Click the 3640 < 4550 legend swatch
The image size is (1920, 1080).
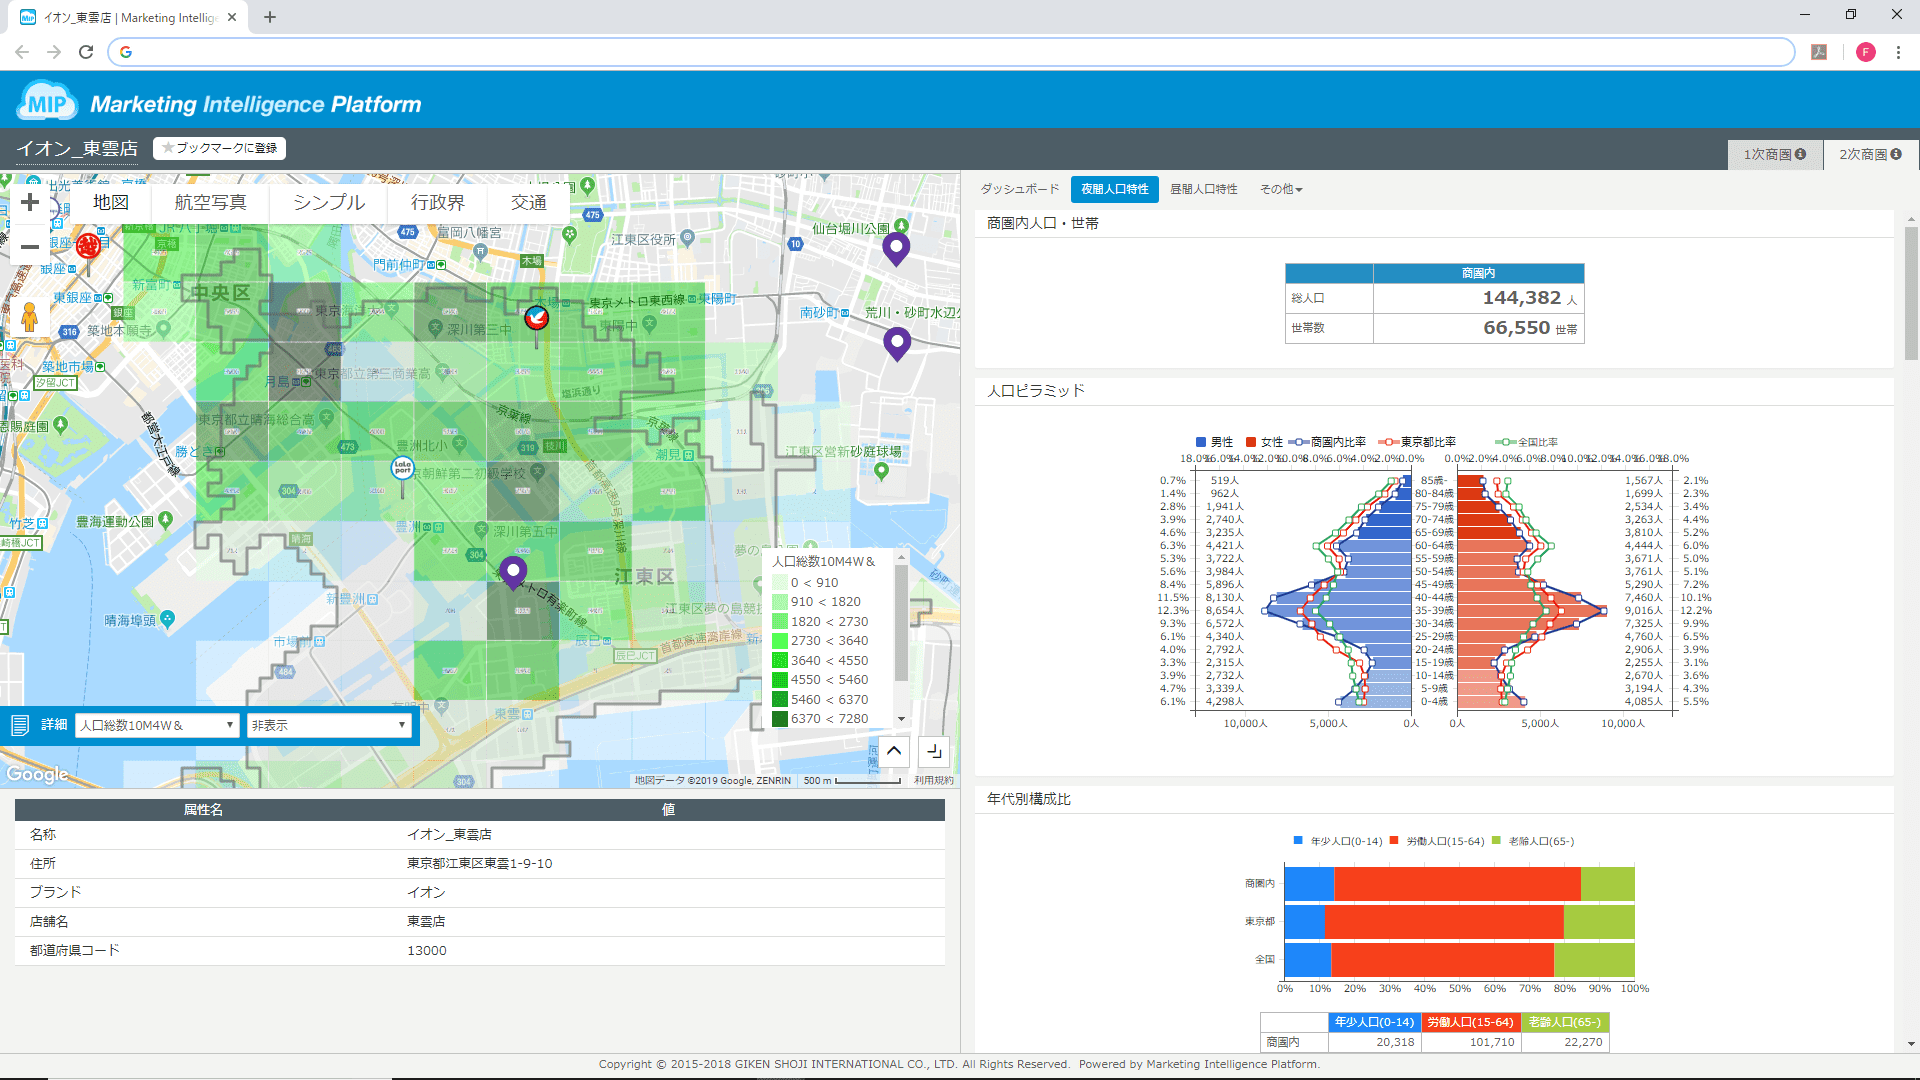tap(780, 661)
